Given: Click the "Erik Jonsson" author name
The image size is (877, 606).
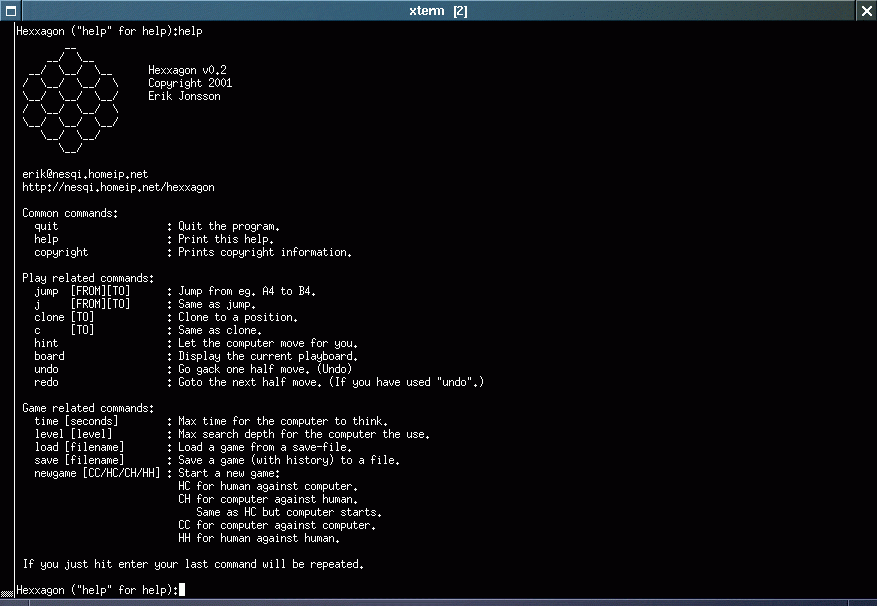Looking at the screenshot, I should coord(184,96).
